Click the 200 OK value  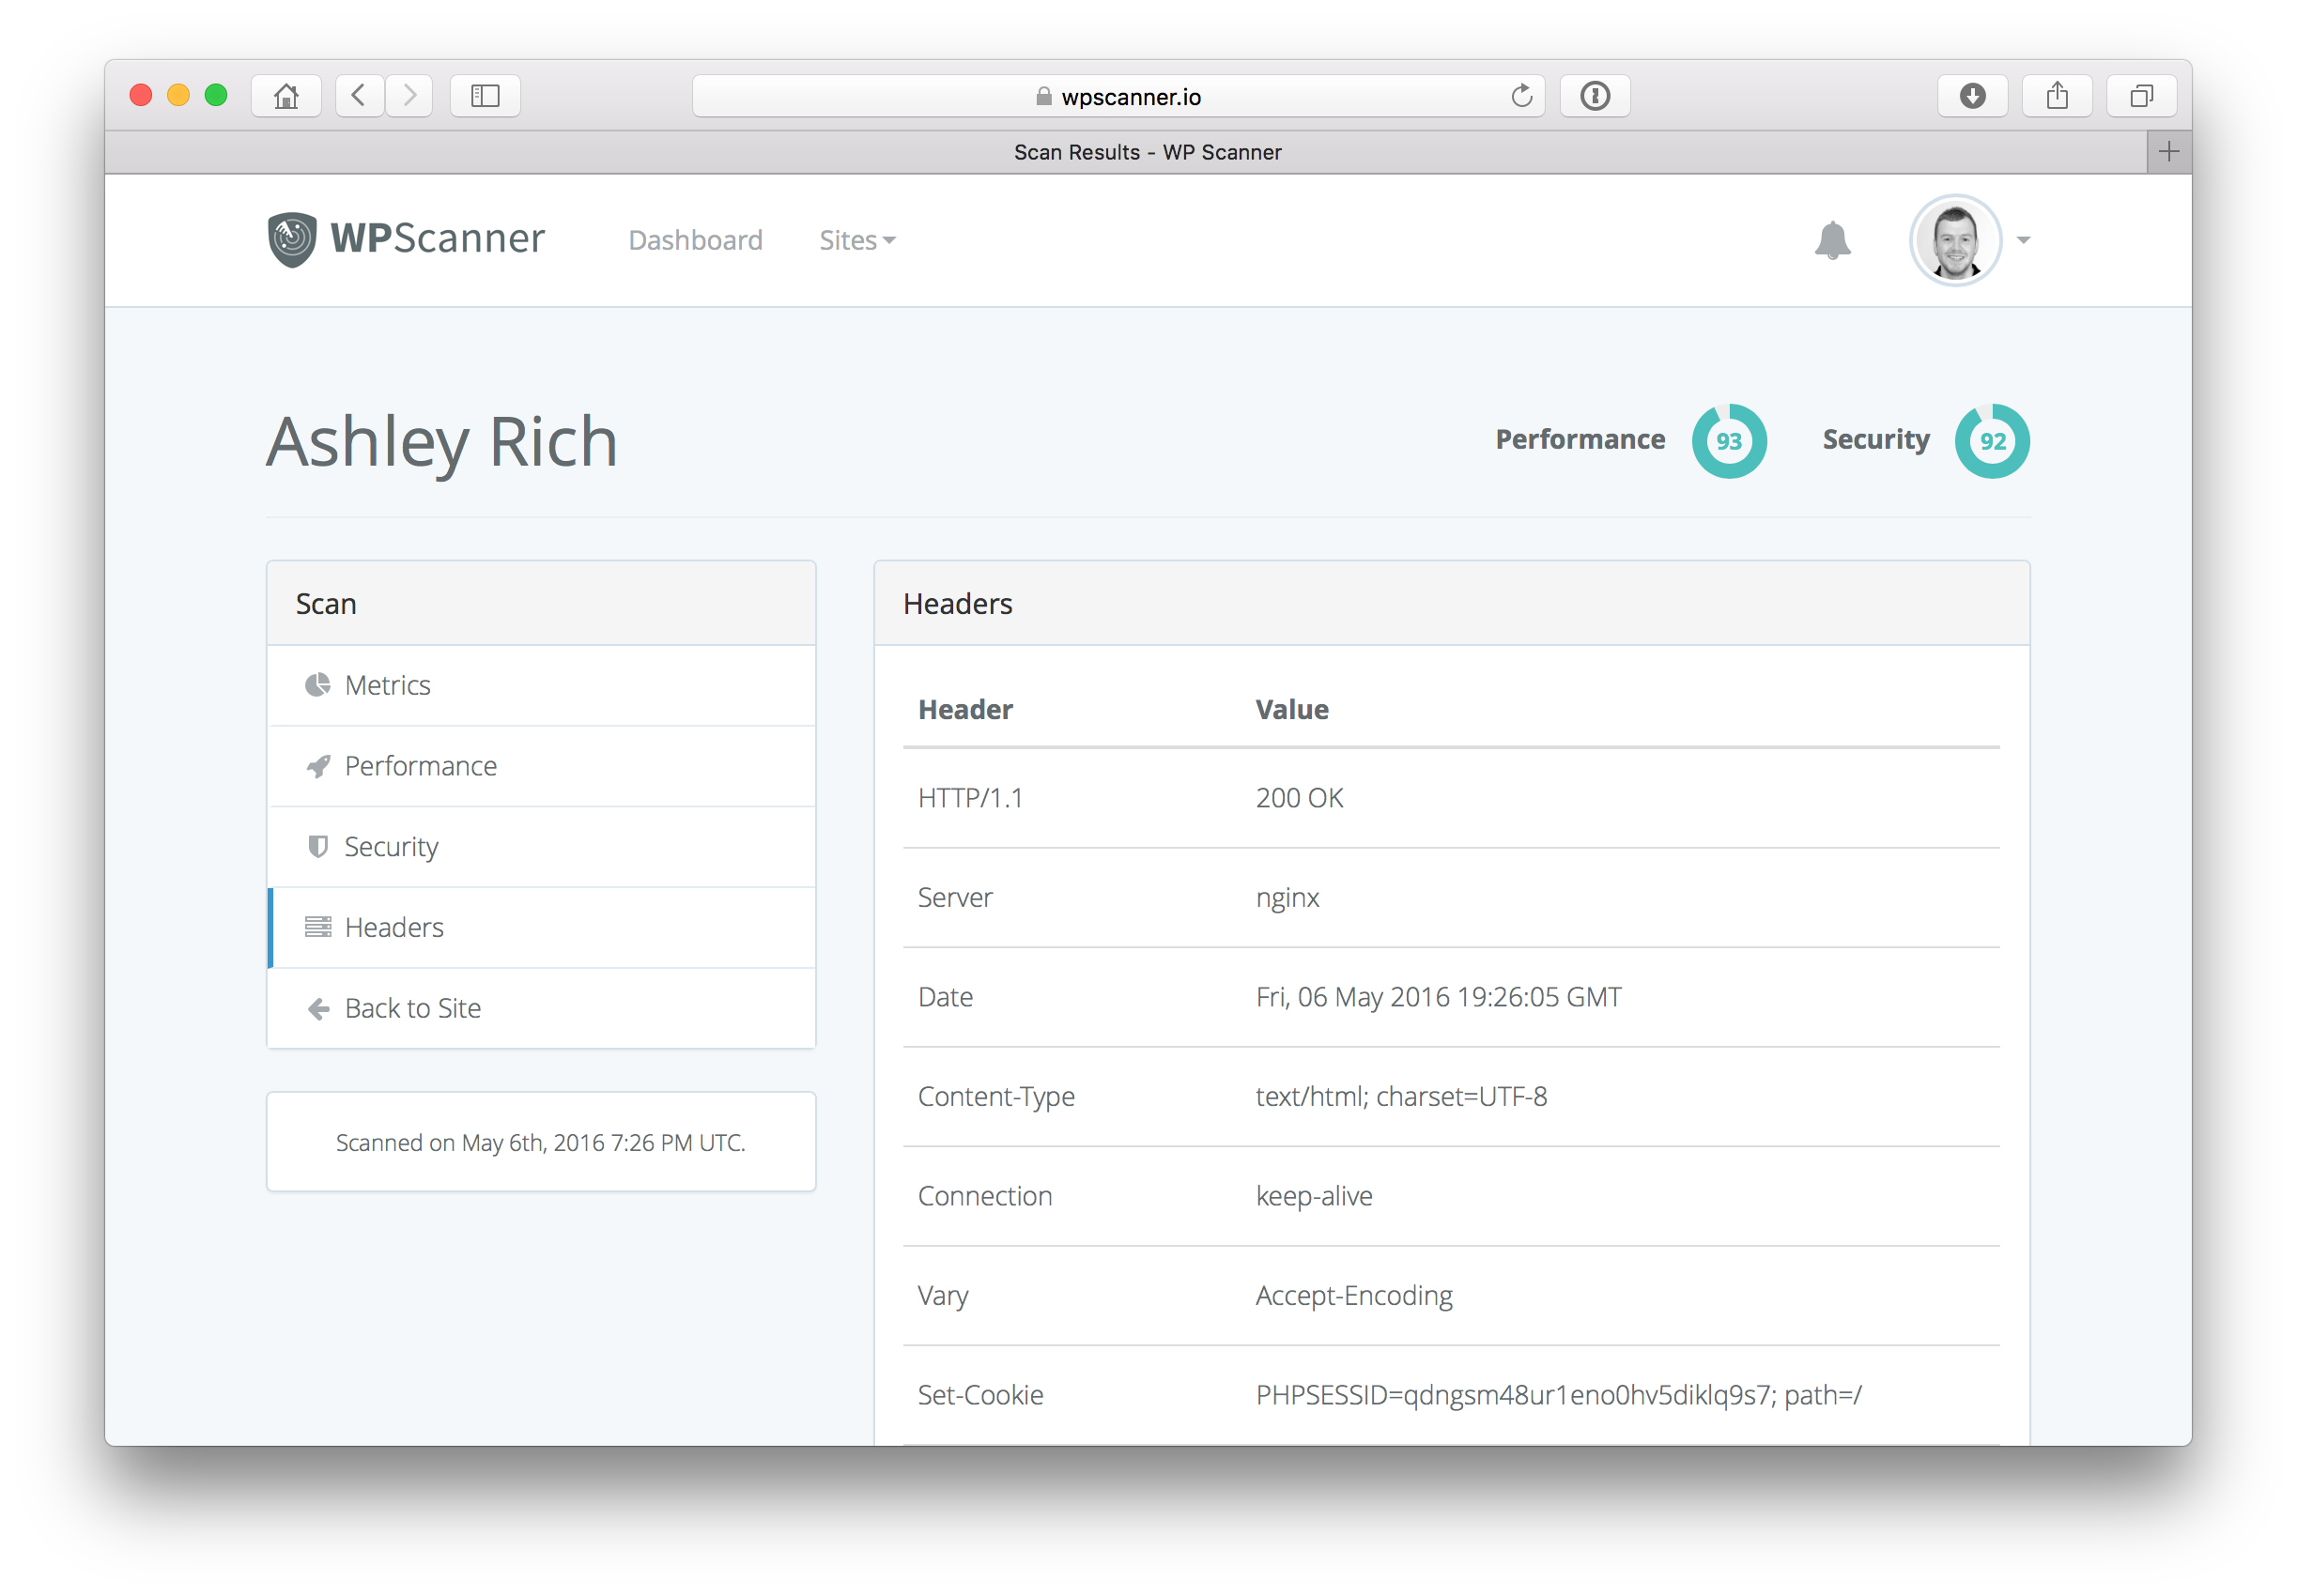(1299, 798)
